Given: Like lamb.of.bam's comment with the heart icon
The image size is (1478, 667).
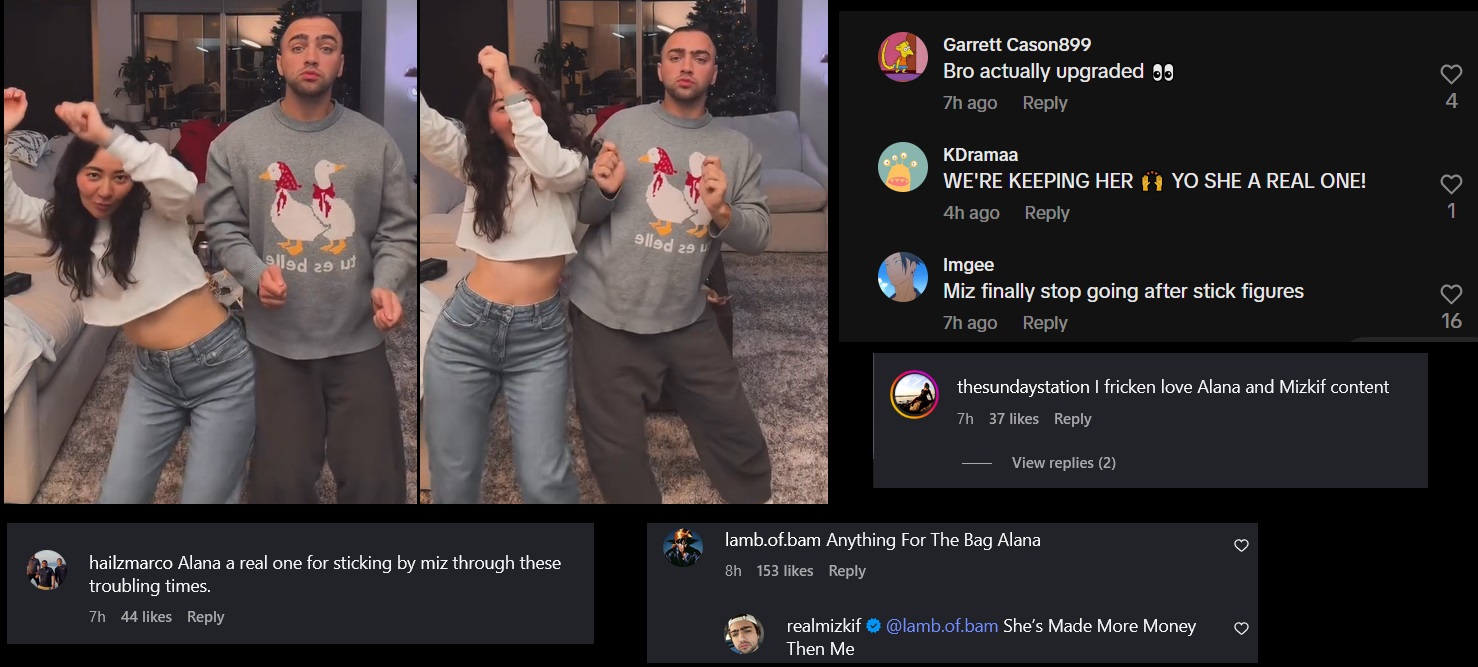Looking at the screenshot, I should [1241, 546].
